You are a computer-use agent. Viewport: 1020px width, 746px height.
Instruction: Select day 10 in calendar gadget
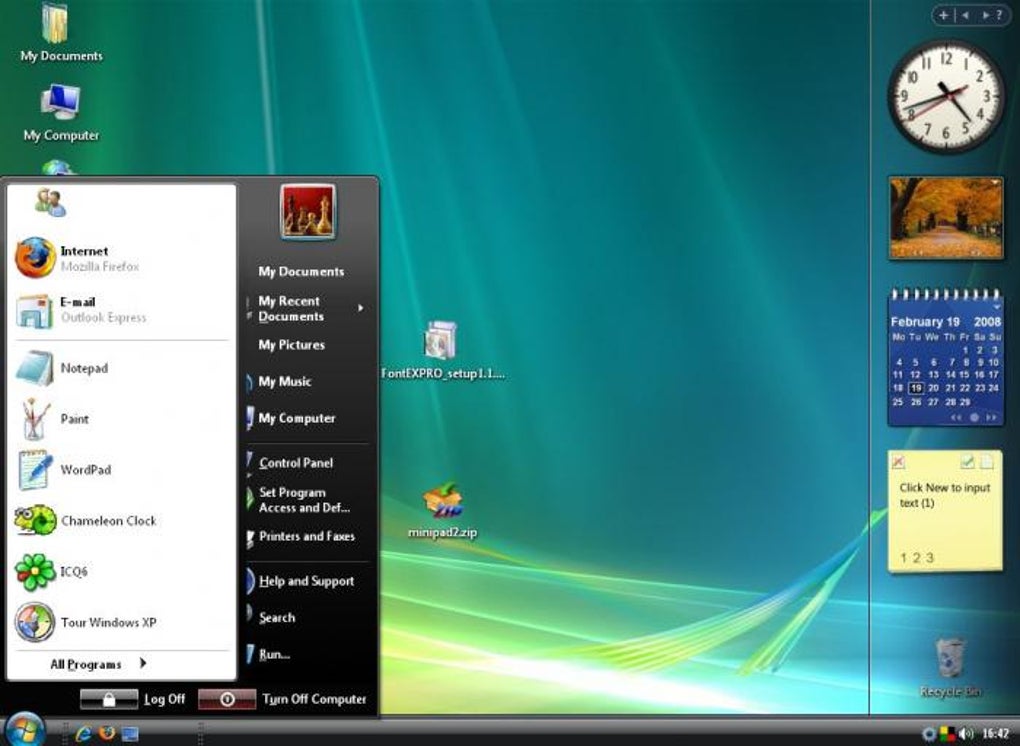[993, 362]
